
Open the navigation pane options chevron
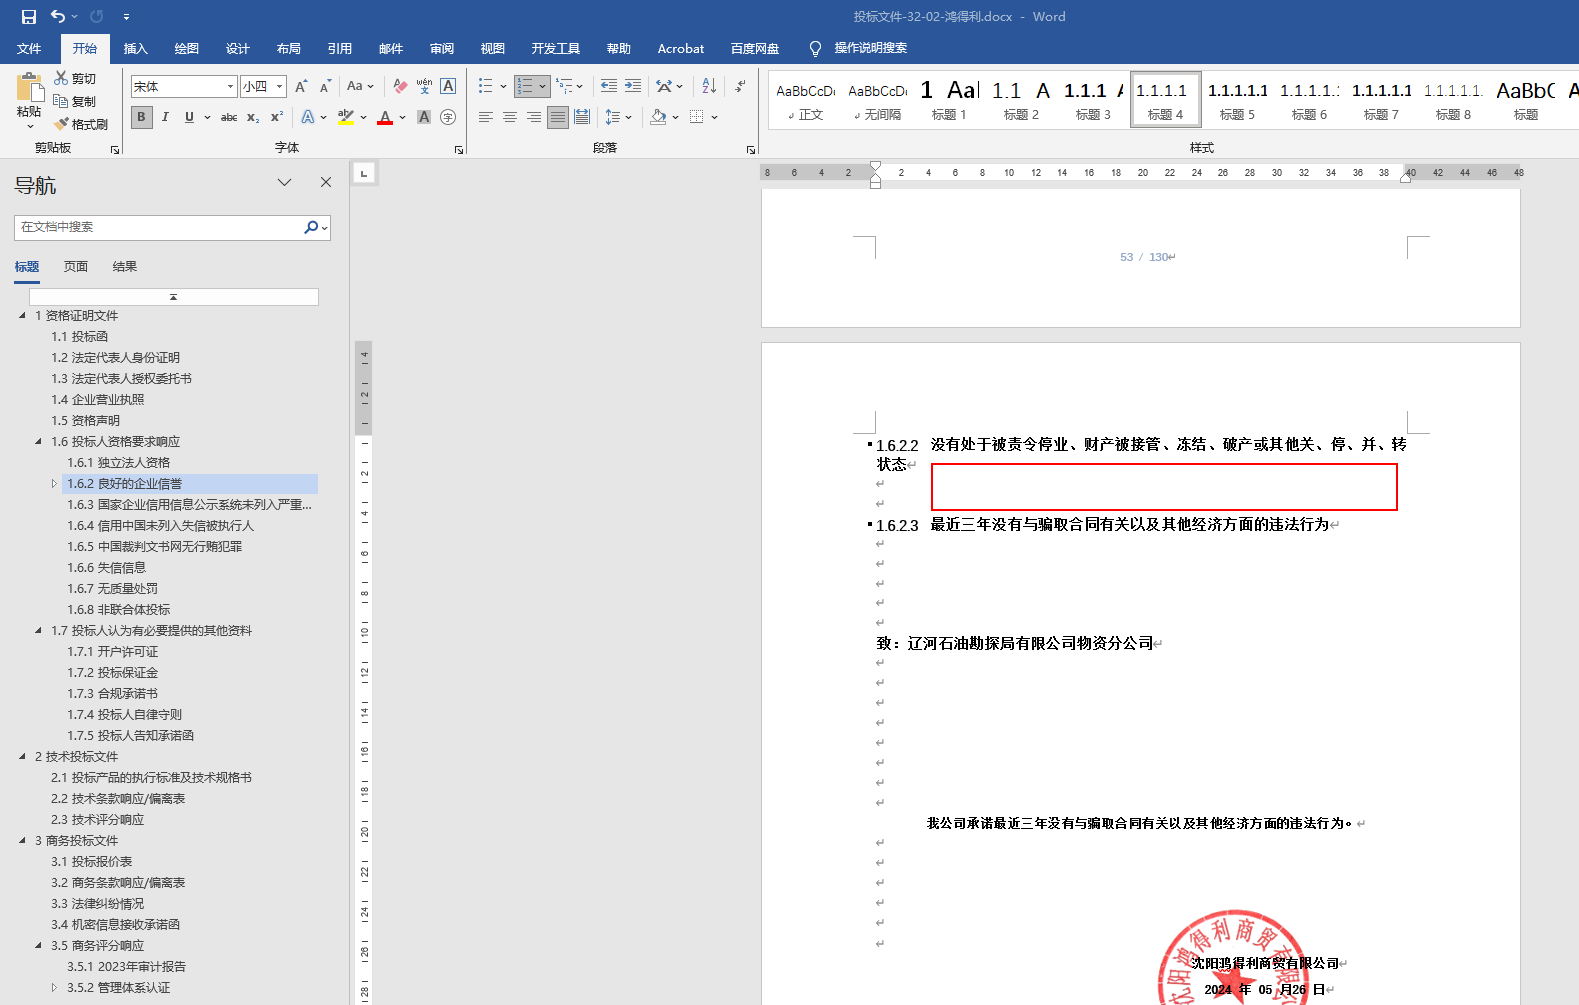coord(285,182)
